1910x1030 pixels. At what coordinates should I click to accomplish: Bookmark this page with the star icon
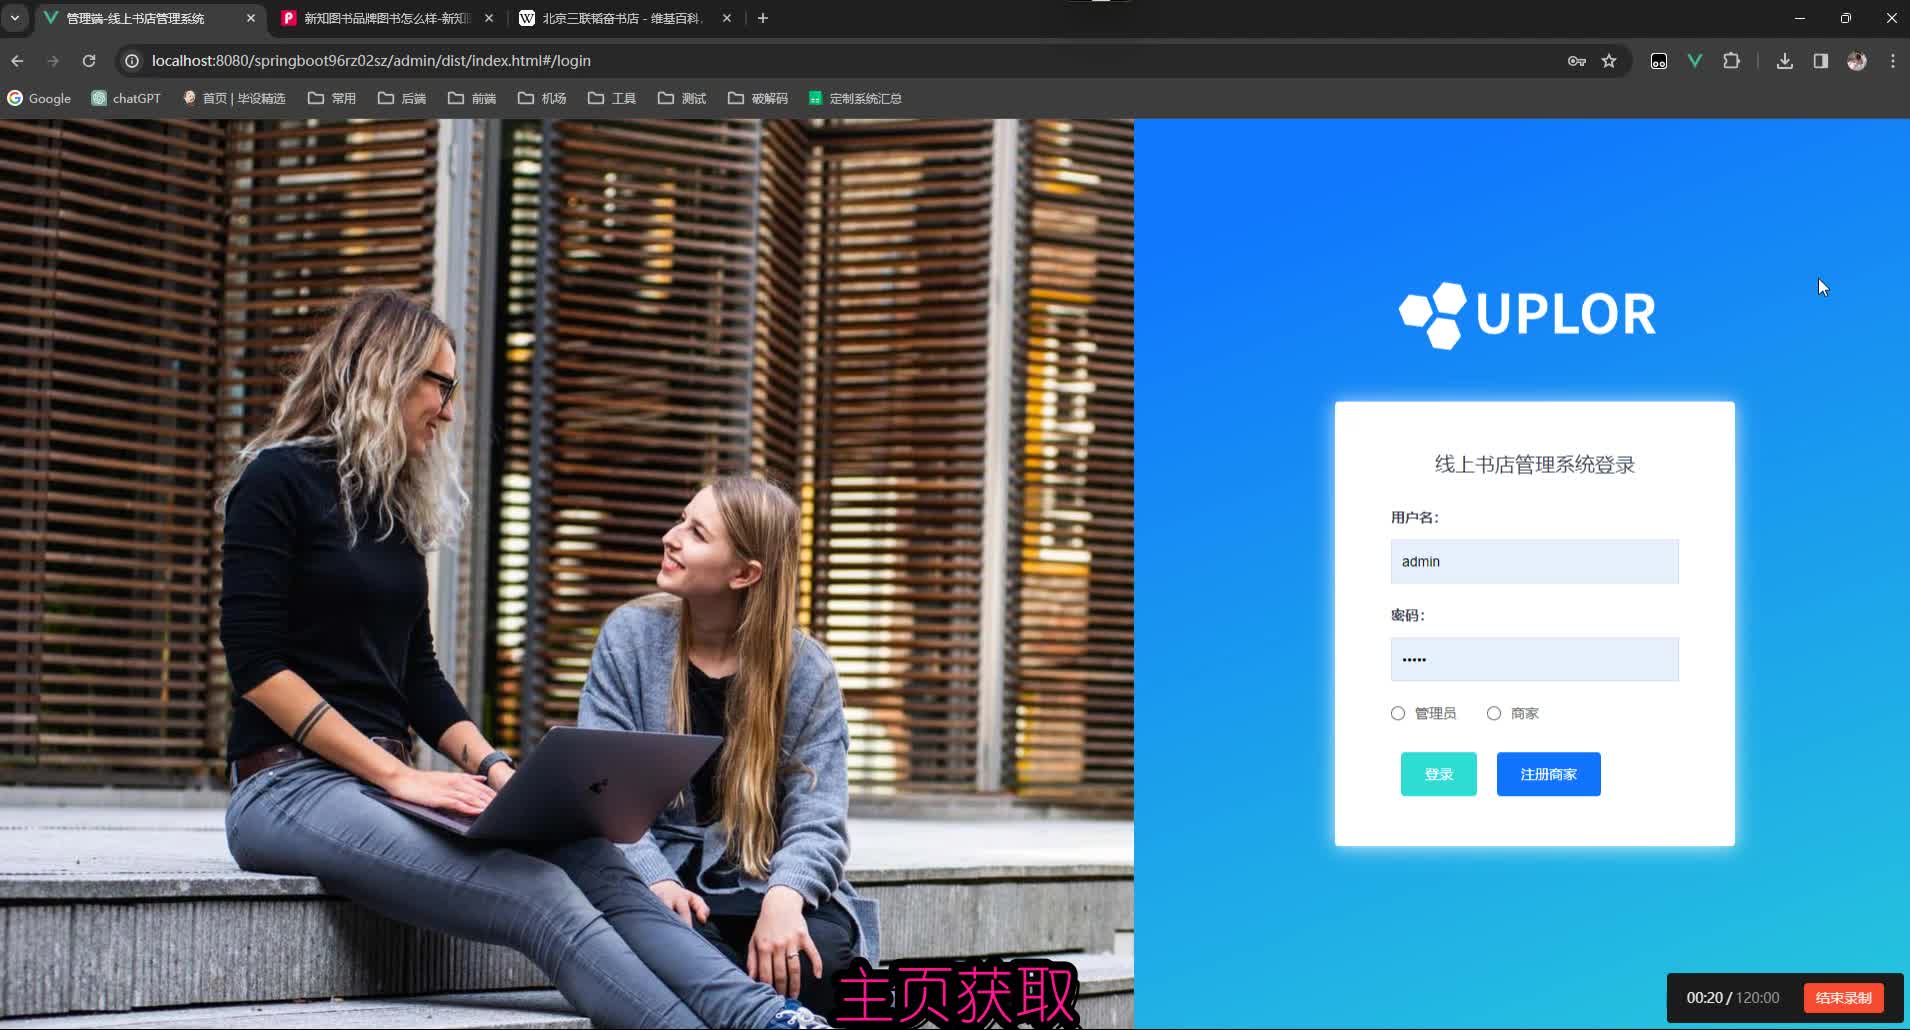[x=1609, y=61]
